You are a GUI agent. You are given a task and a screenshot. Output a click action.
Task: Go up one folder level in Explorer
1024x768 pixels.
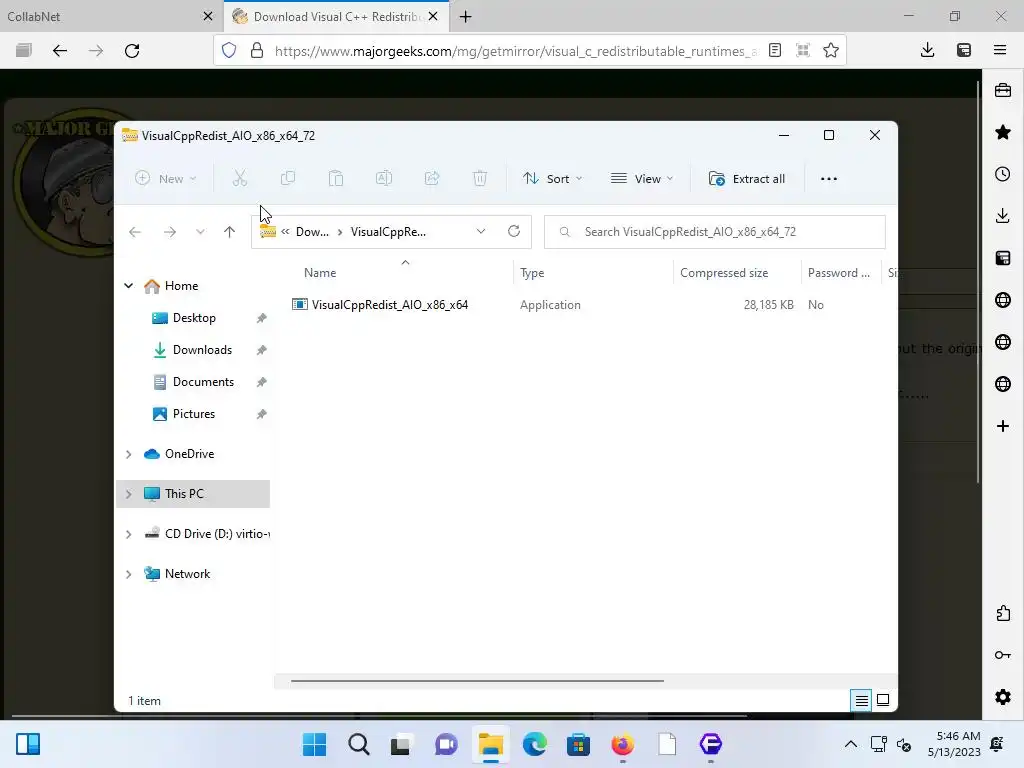click(229, 232)
